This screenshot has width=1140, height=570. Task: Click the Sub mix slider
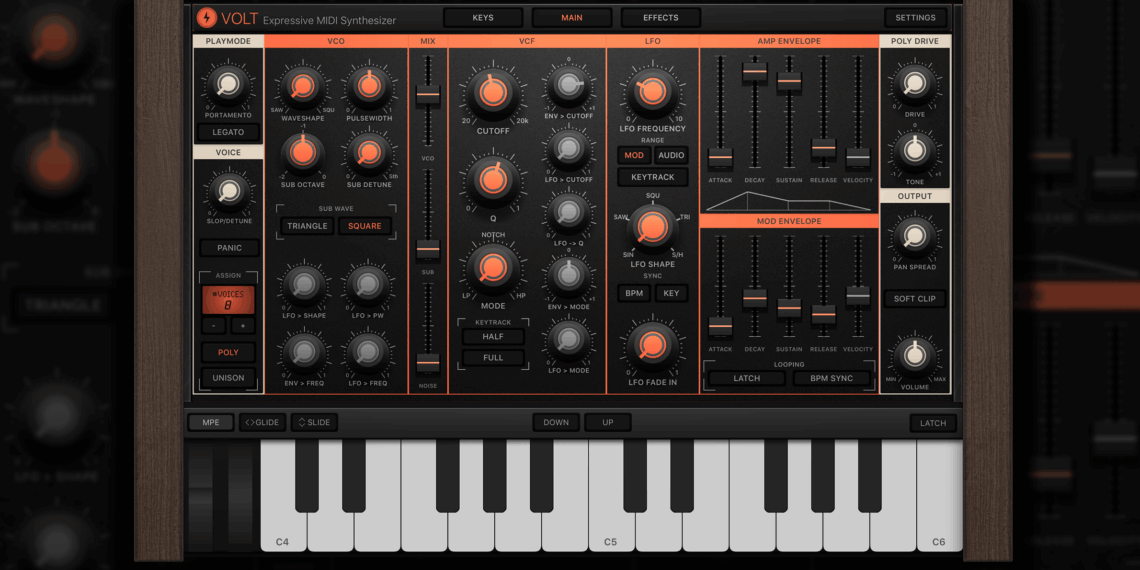[x=428, y=249]
